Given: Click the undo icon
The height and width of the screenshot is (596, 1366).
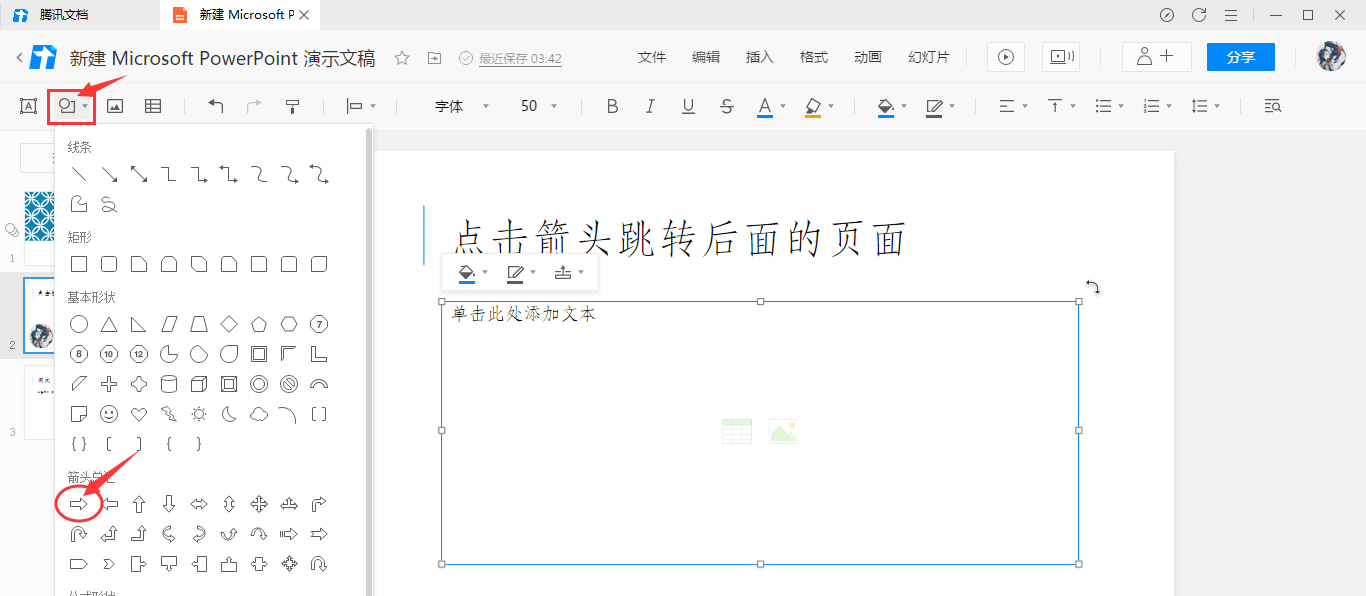Looking at the screenshot, I should point(216,105).
